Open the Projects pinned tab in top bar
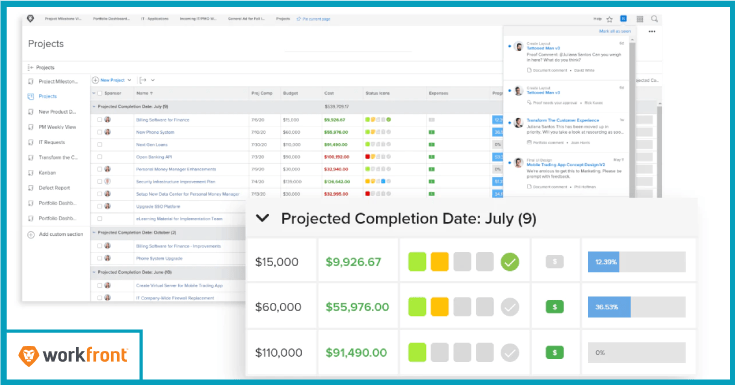The height and width of the screenshot is (385, 735). click(x=283, y=19)
